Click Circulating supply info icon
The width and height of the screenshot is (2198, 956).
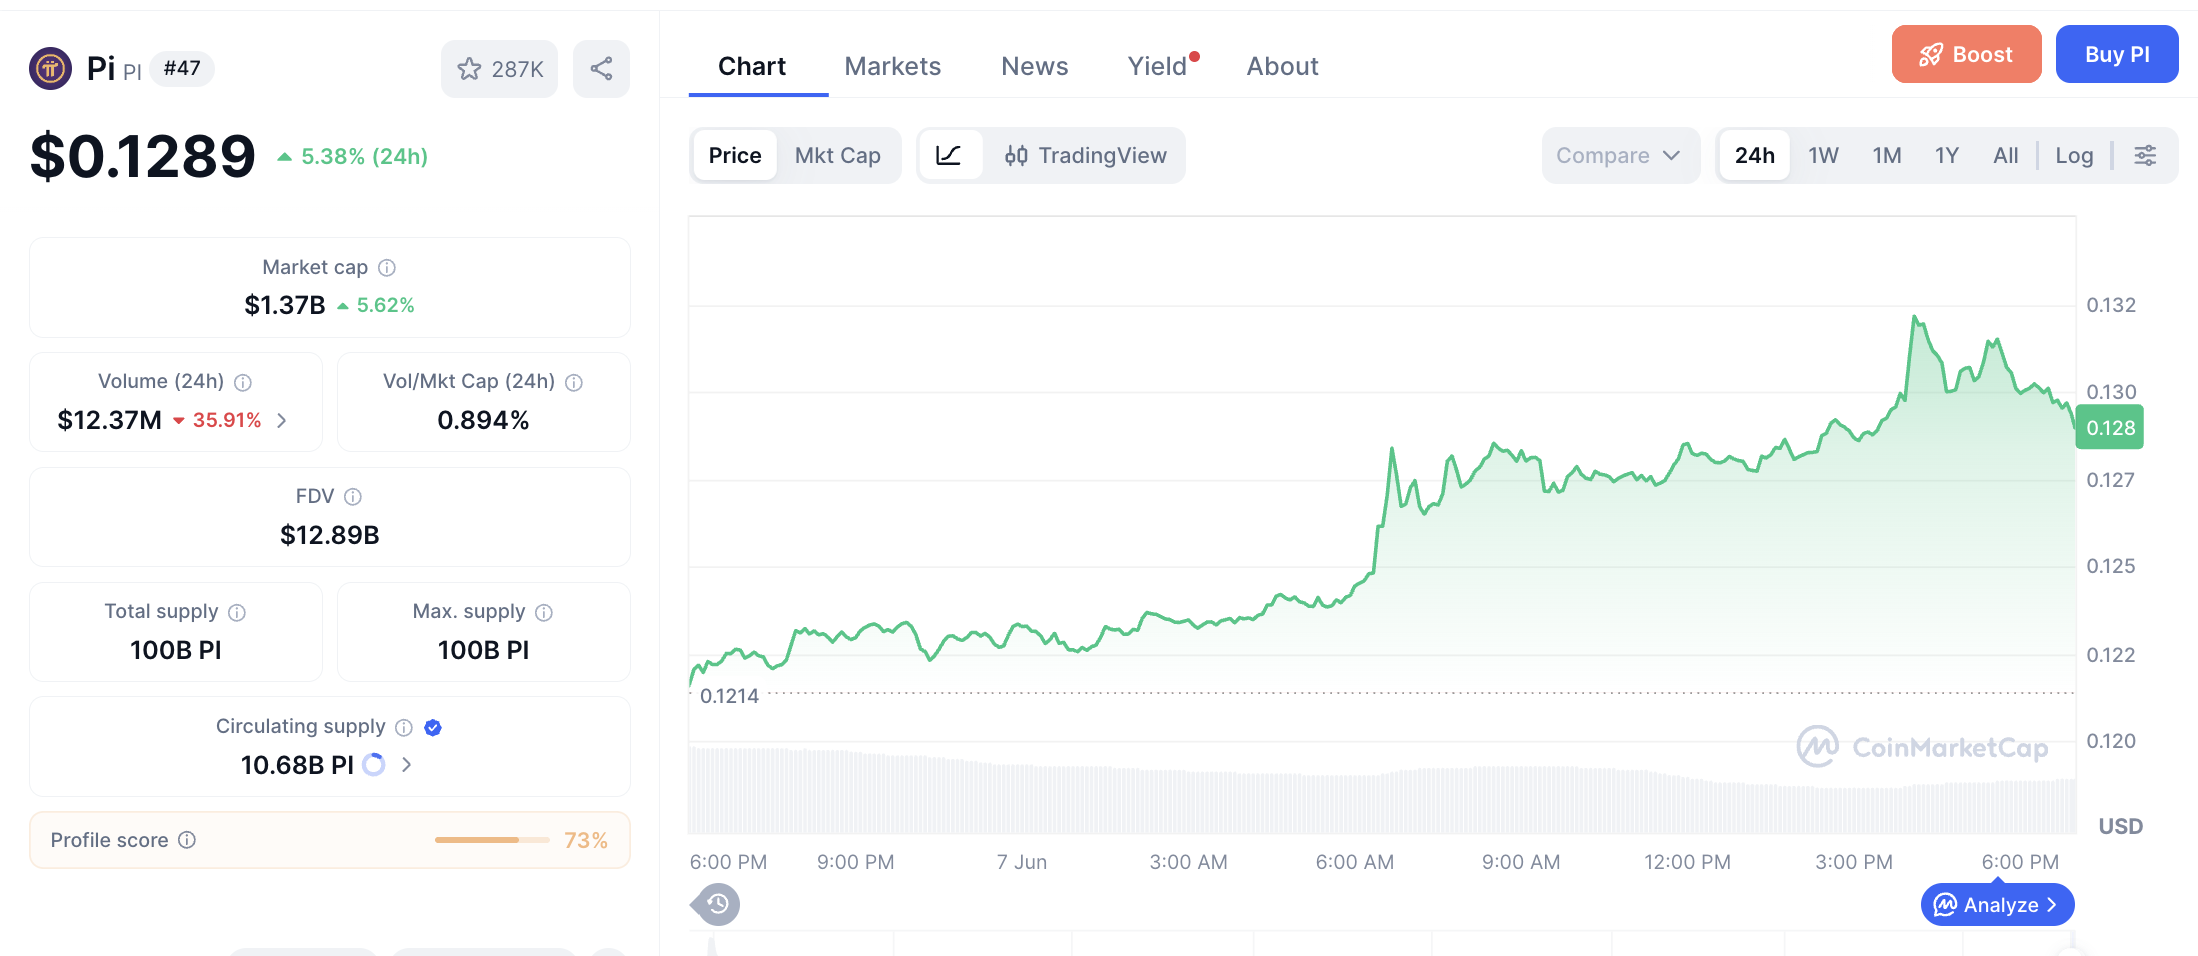coord(404,727)
